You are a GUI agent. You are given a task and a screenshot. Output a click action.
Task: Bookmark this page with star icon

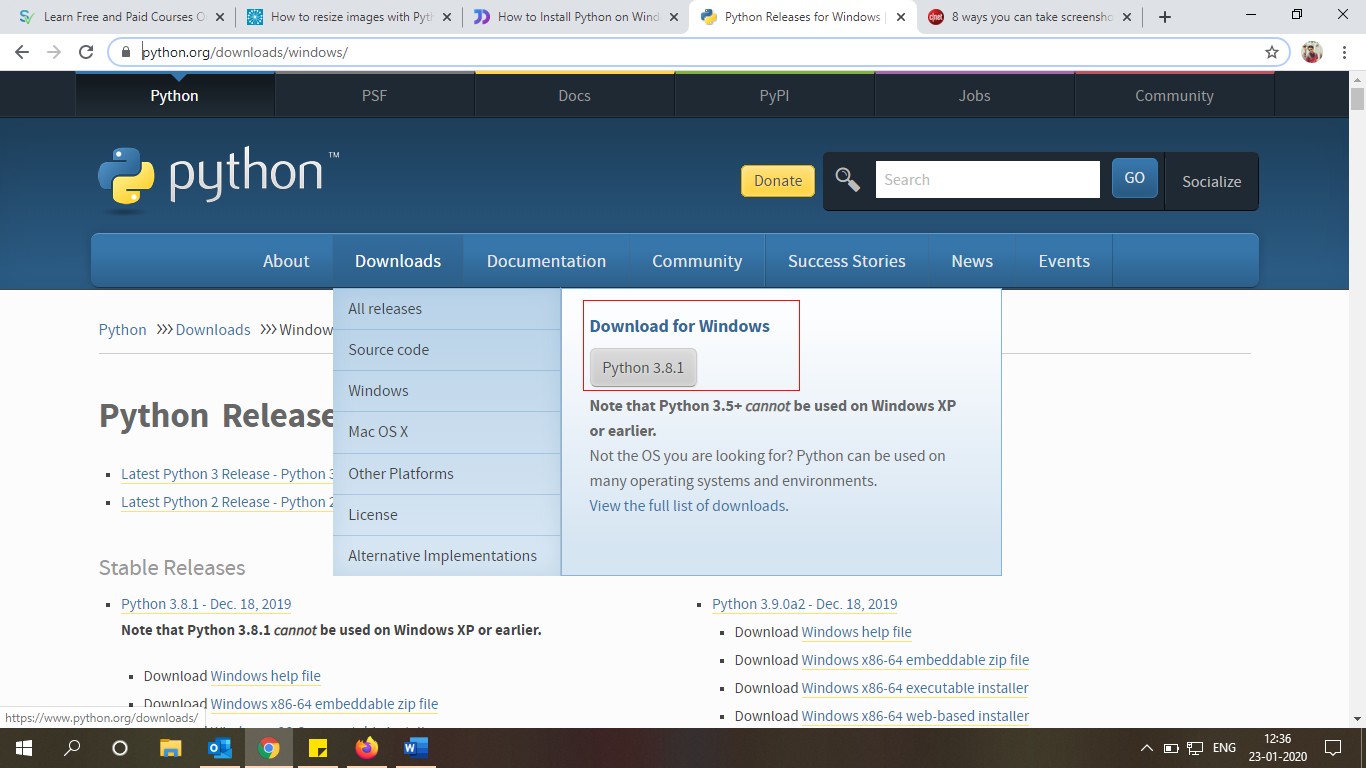(1272, 52)
